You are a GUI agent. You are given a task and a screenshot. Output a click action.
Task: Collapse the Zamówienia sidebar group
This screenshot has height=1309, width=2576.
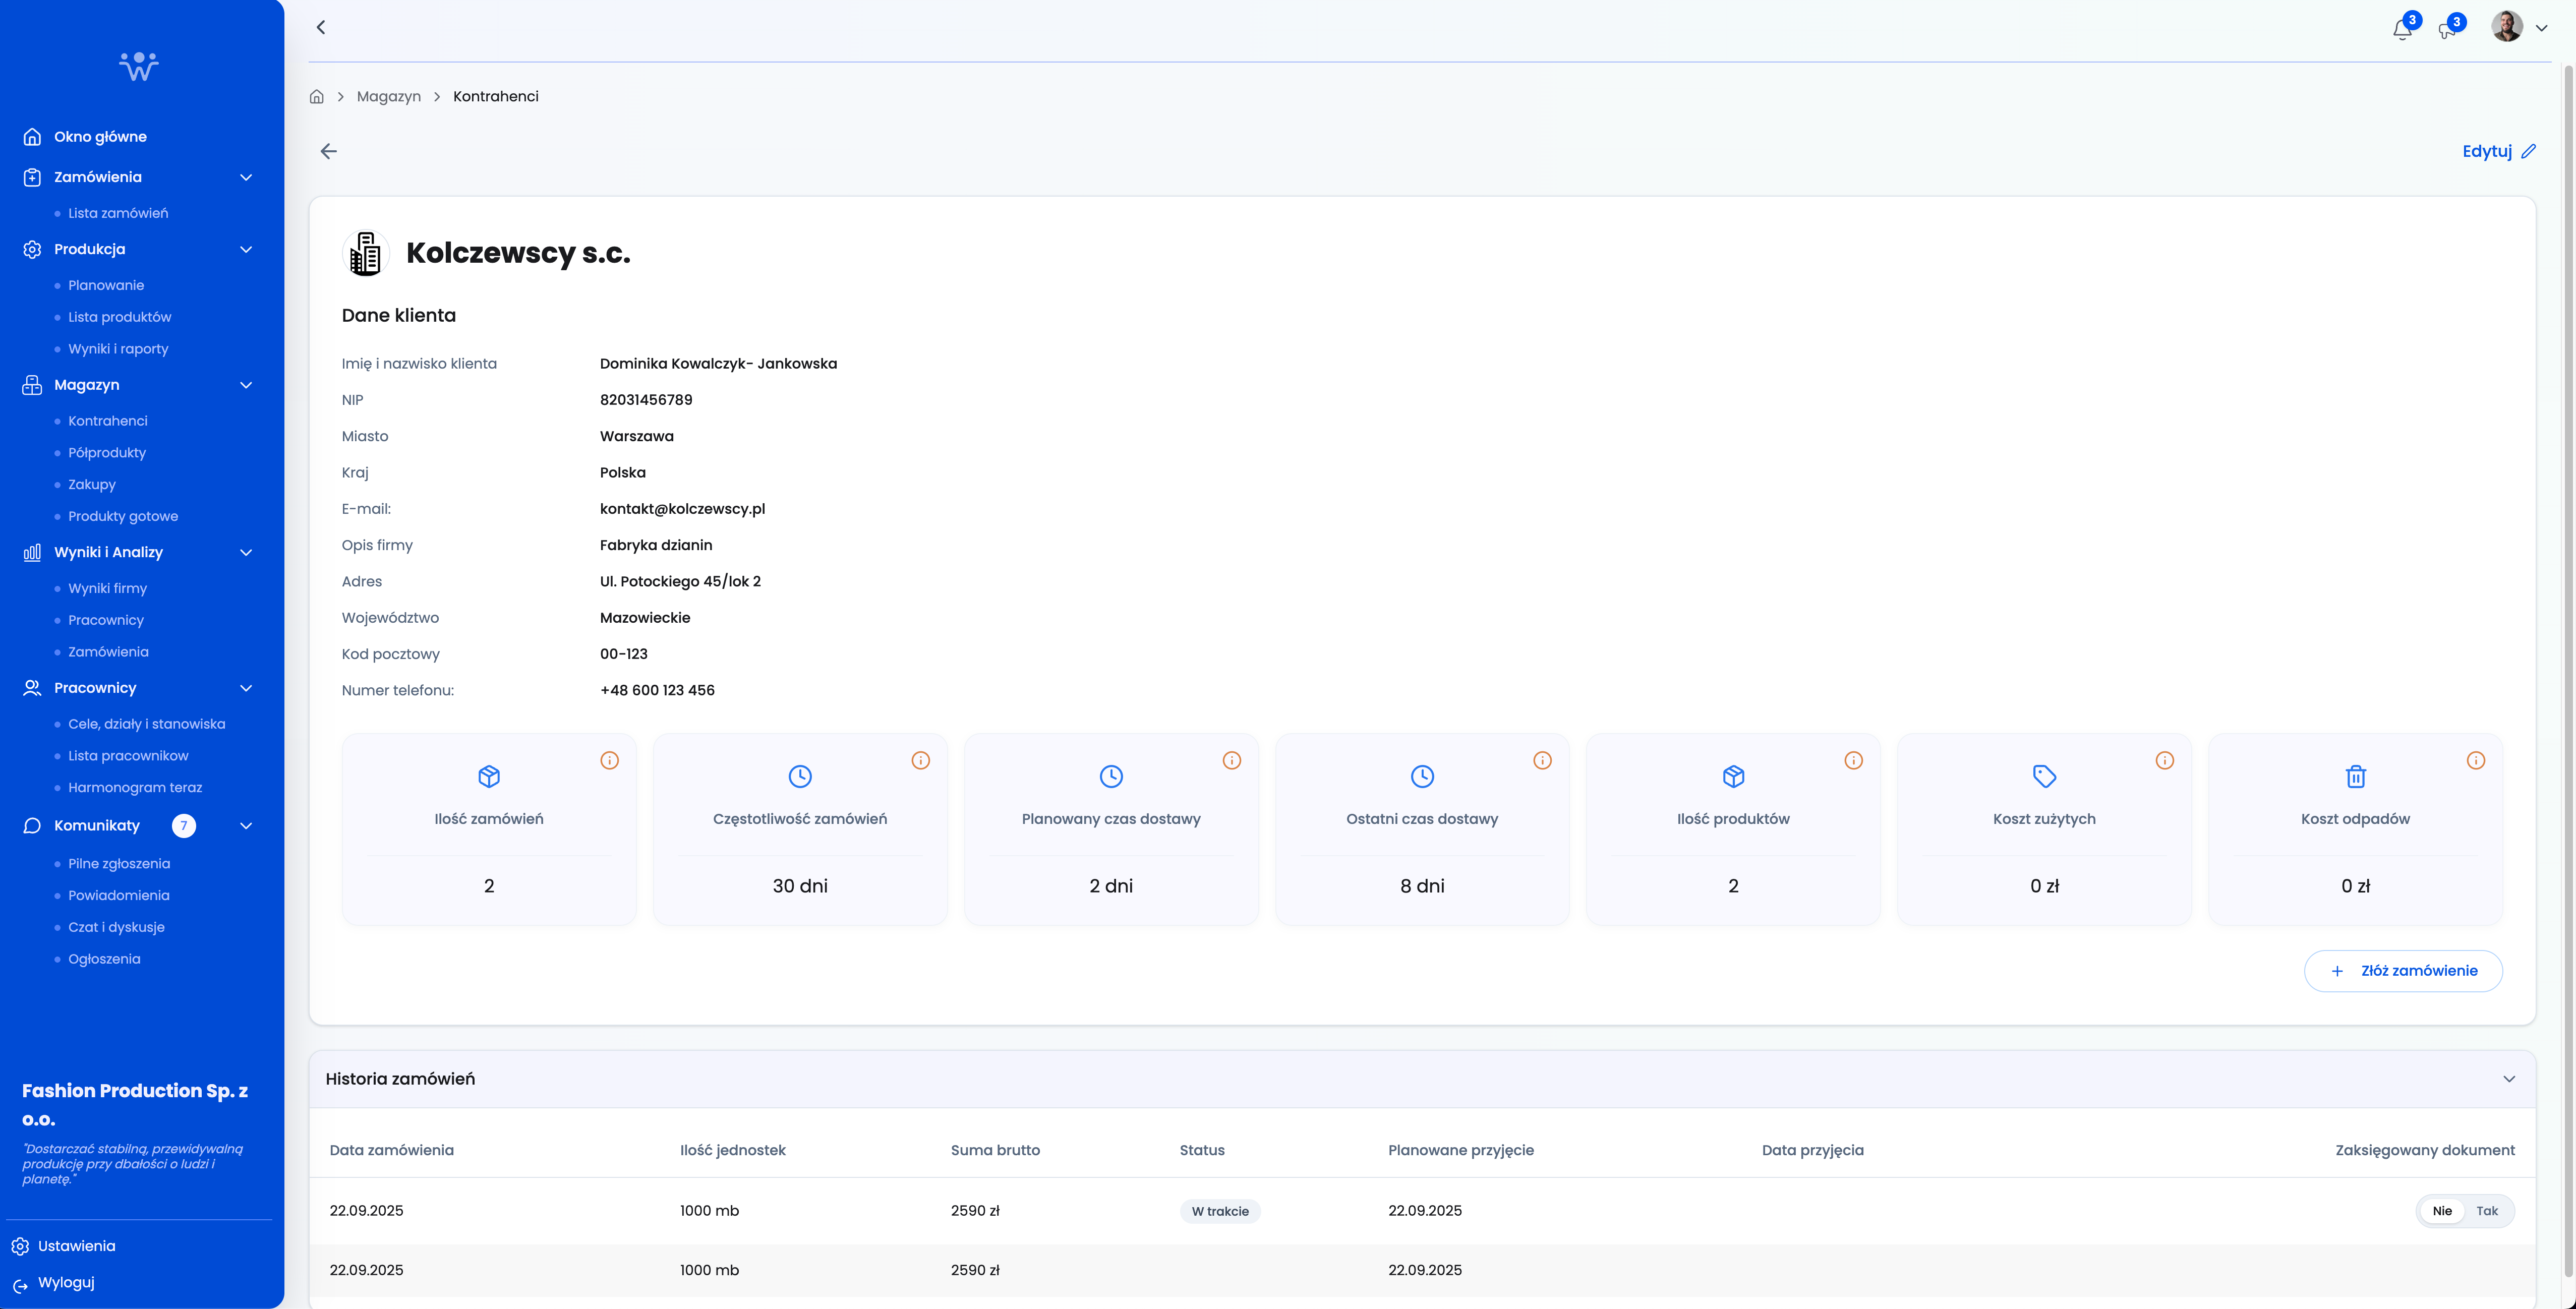pyautogui.click(x=246, y=177)
